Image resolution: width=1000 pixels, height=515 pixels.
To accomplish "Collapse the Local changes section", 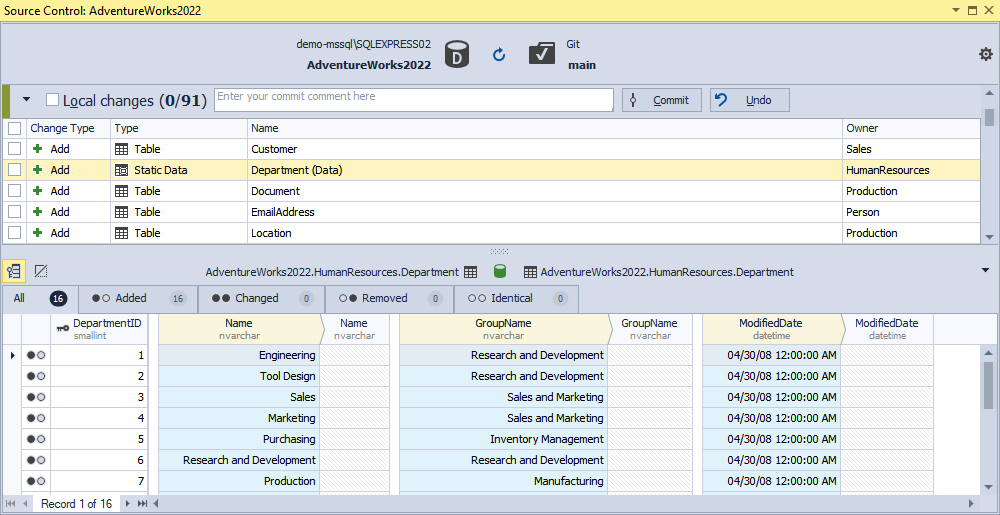I will point(26,99).
